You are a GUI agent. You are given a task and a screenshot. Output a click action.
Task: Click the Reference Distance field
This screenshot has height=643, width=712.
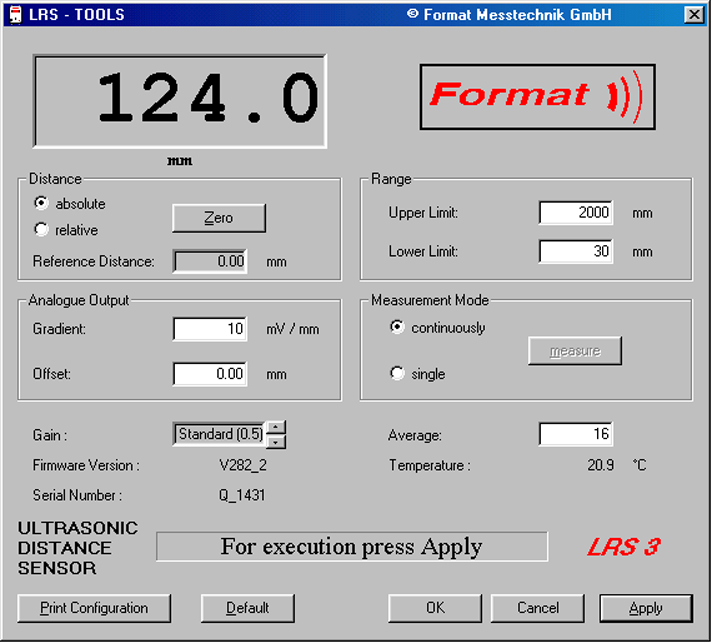(x=210, y=261)
